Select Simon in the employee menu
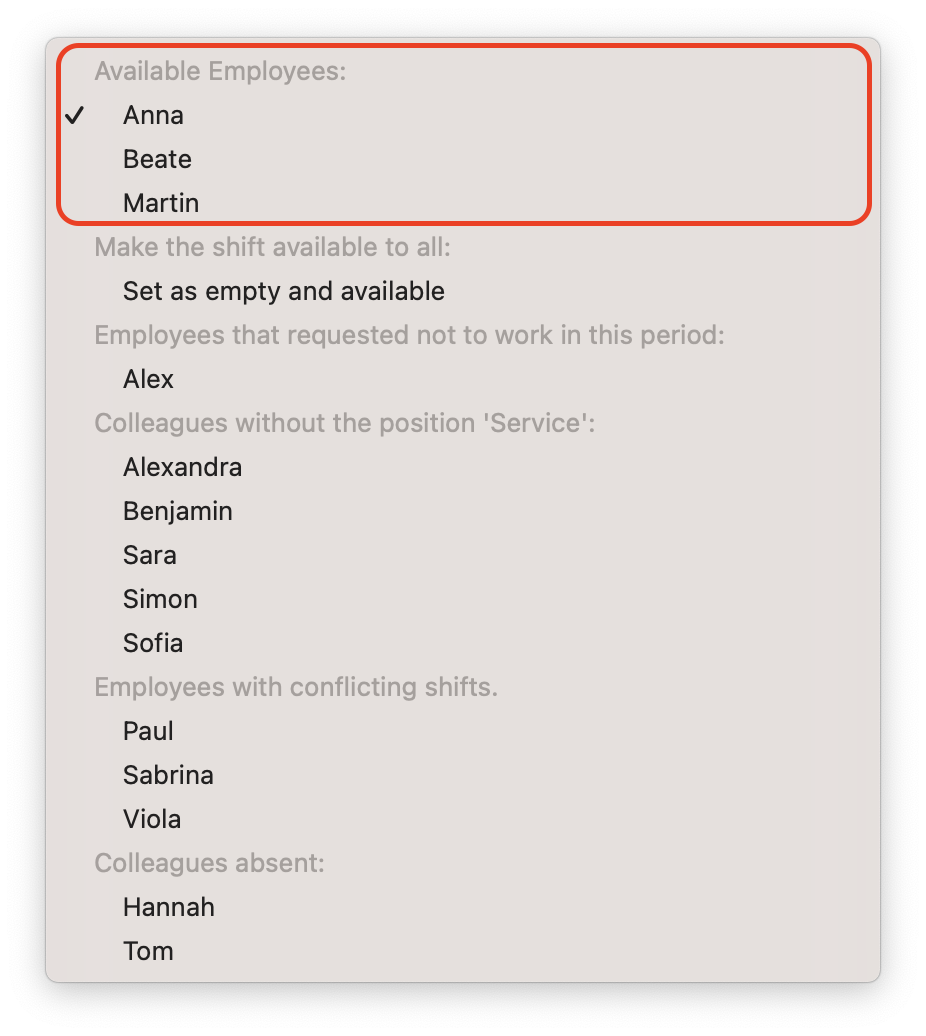The image size is (926, 1036). (462, 599)
